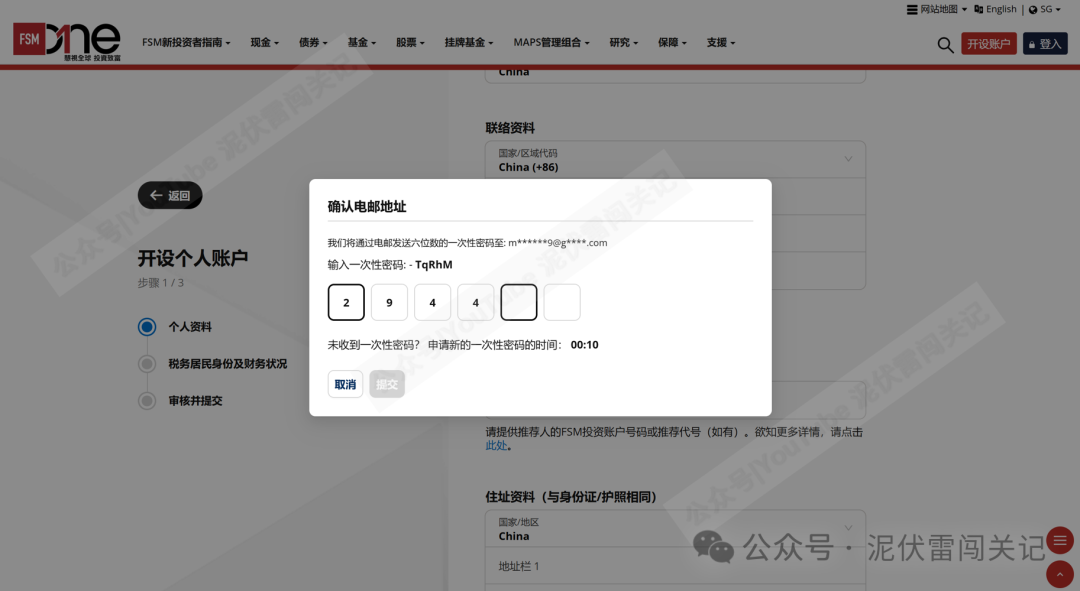Image resolution: width=1080 pixels, height=591 pixels.
Task: Click the 取消 button in the dialog
Action: click(345, 384)
